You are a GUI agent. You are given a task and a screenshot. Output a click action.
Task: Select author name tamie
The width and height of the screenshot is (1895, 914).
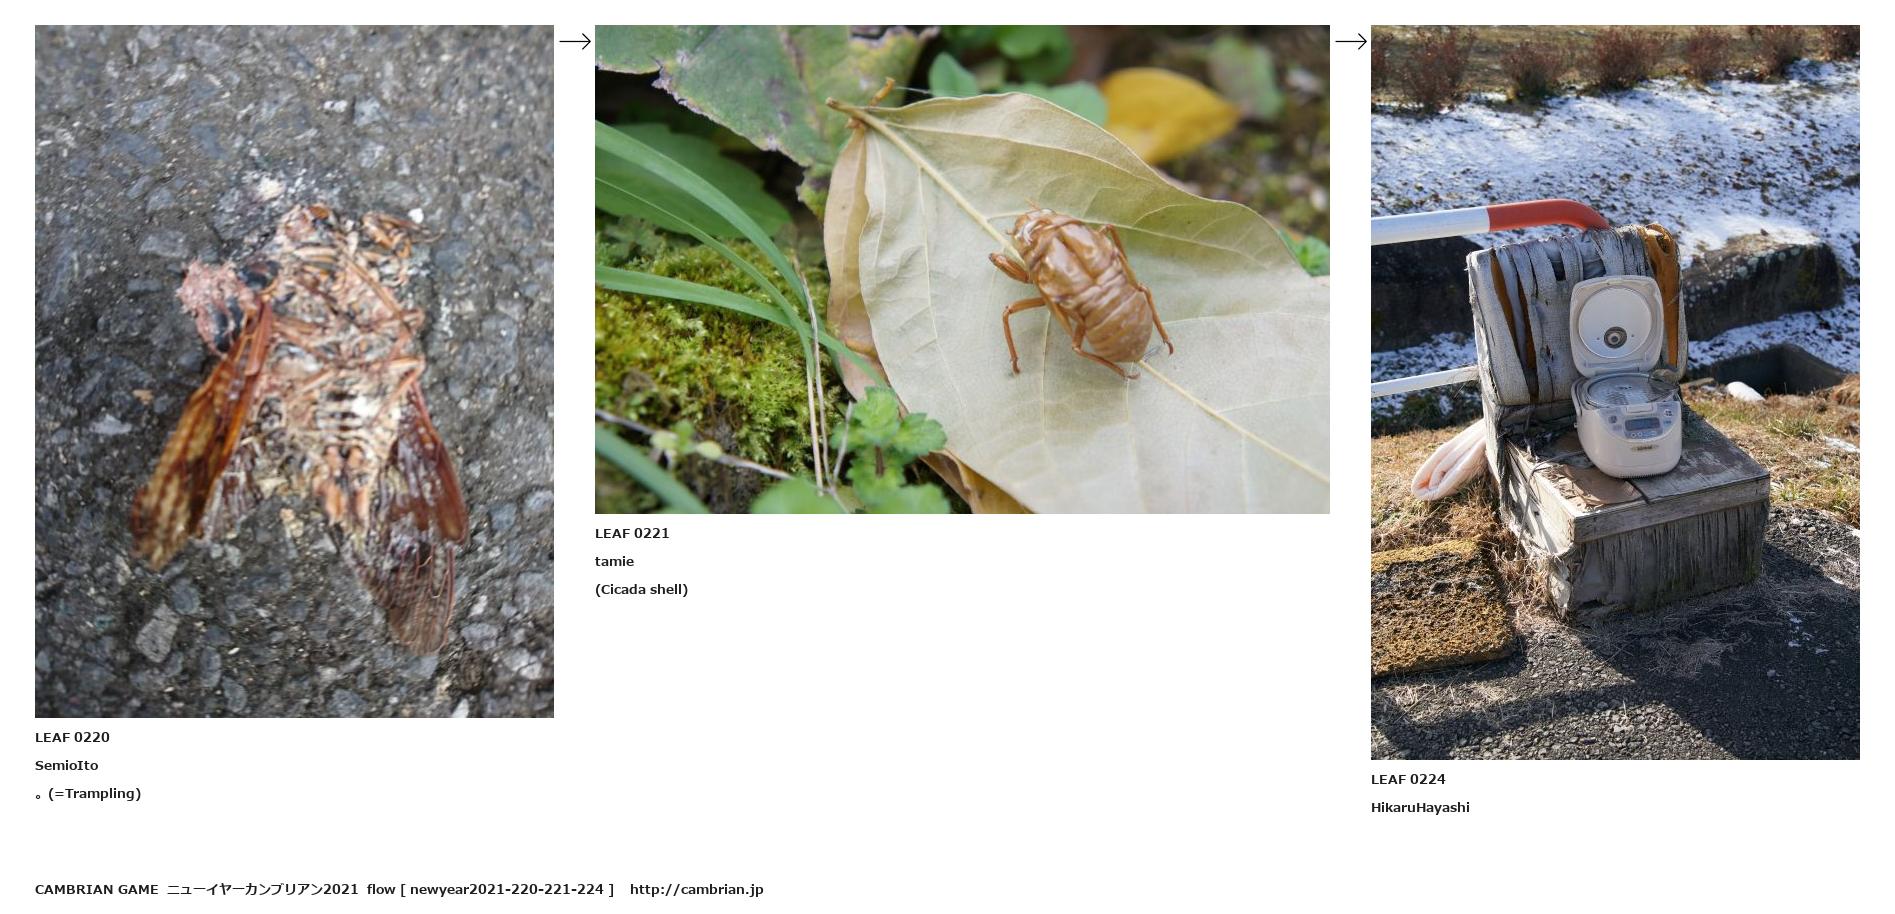(614, 561)
